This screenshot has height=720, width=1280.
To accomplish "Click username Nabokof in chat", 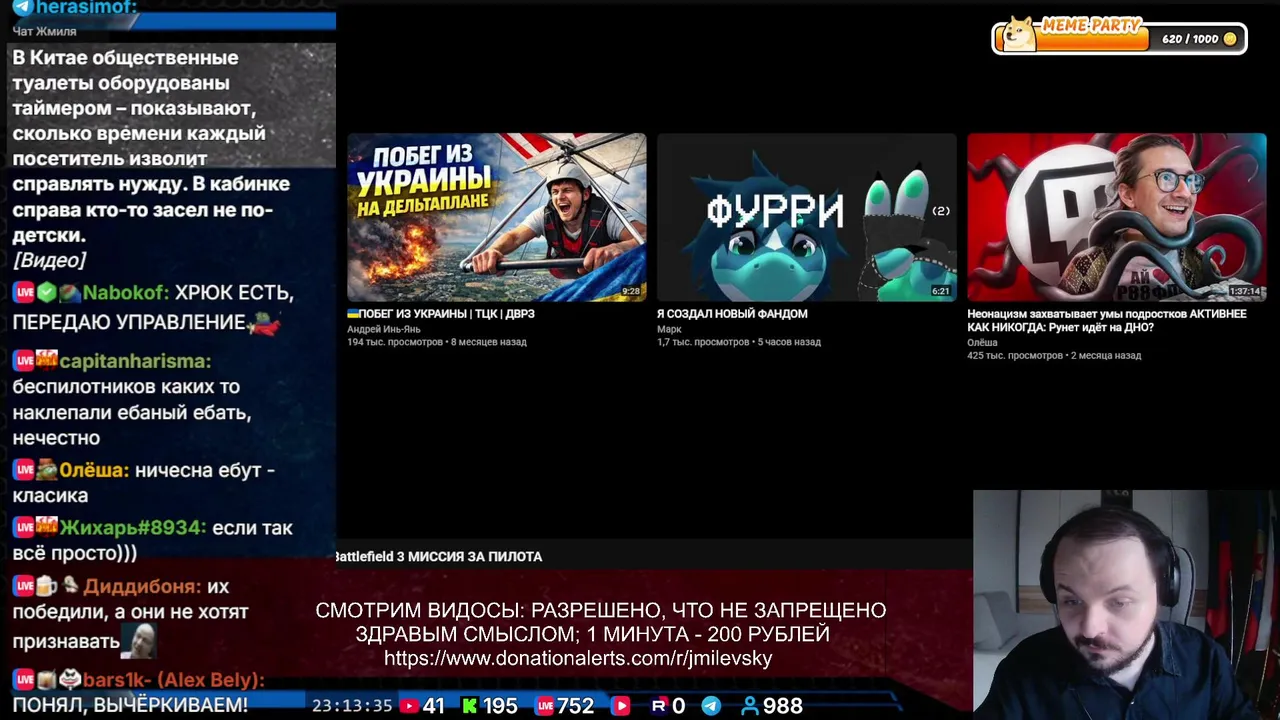I will [x=126, y=293].
